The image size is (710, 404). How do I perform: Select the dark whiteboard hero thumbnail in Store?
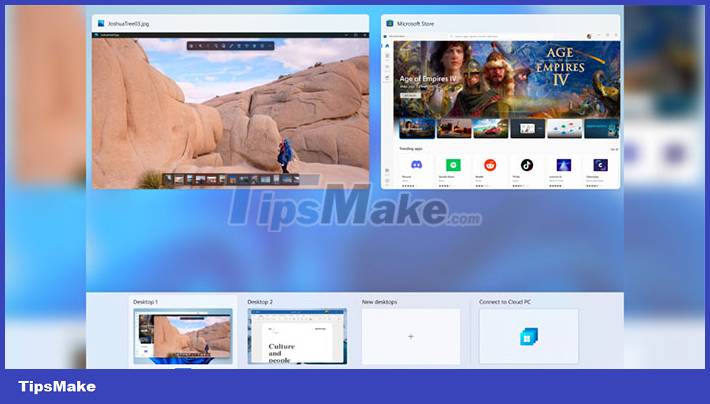pos(528,129)
